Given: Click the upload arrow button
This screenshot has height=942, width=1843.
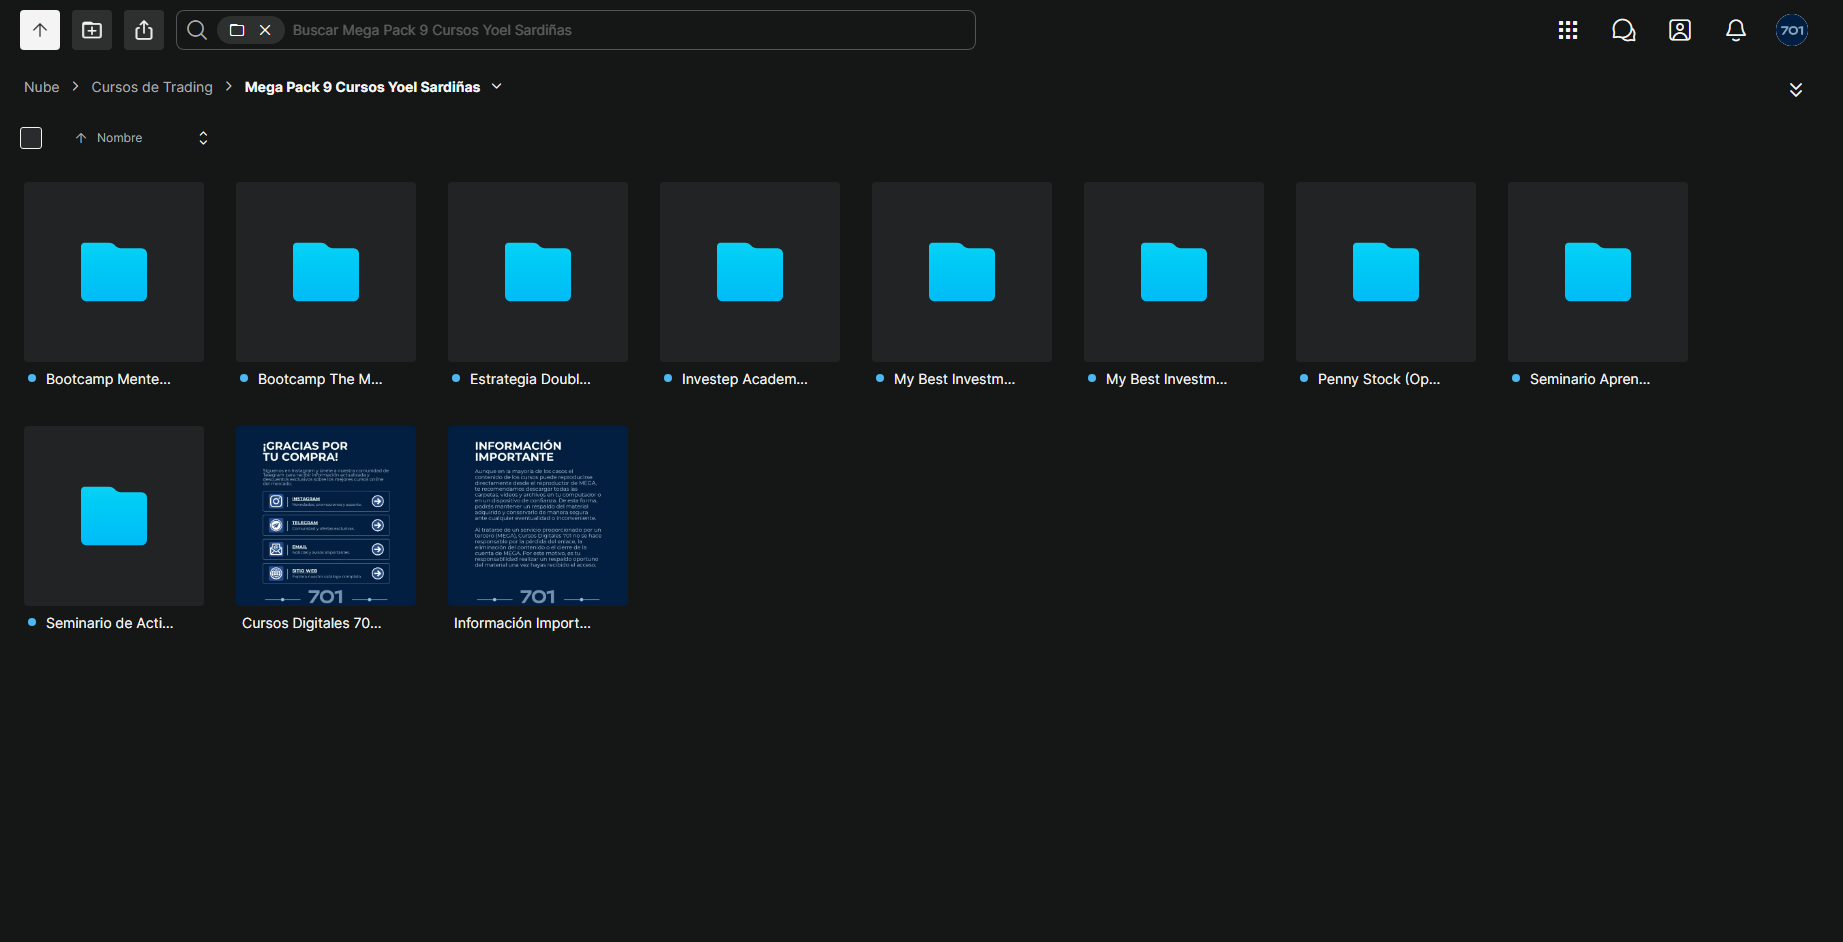Looking at the screenshot, I should click(40, 30).
